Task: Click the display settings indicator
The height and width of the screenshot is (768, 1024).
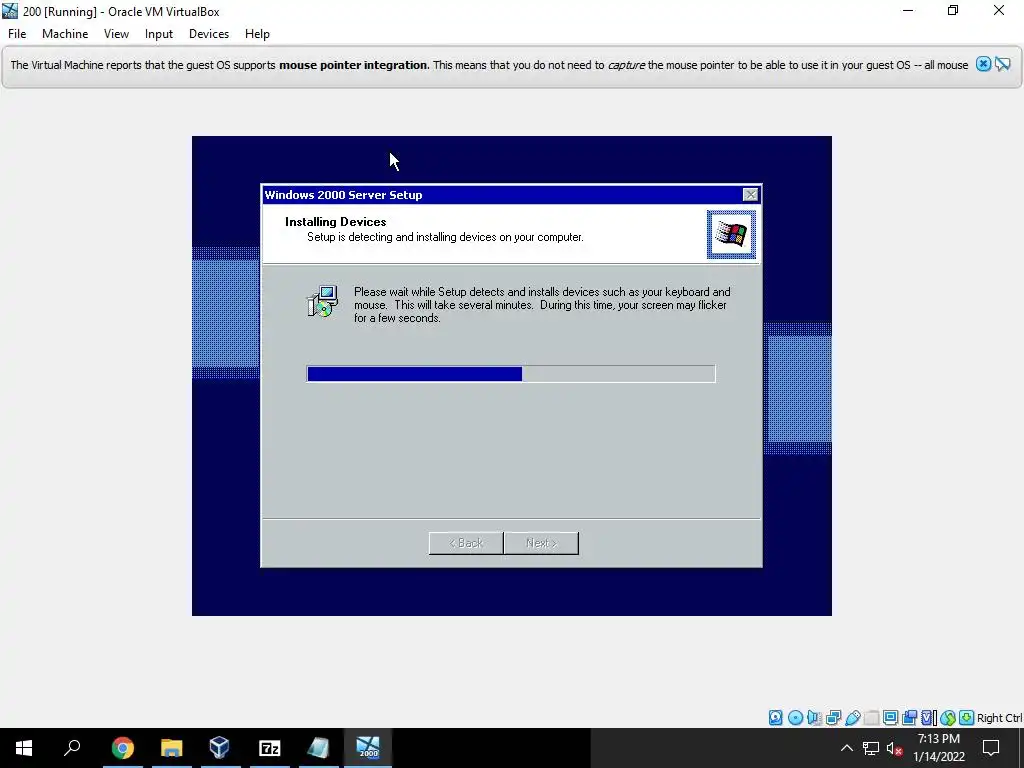Action: (x=890, y=718)
